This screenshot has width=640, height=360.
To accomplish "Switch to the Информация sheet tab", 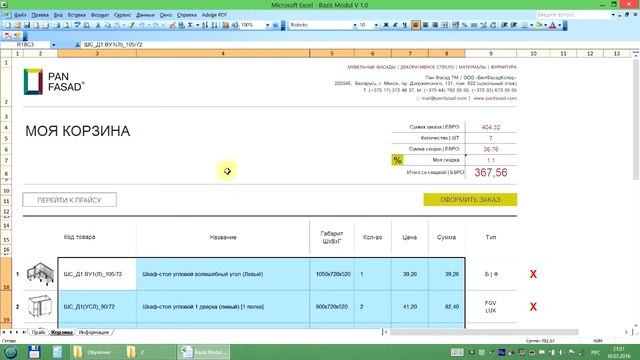I will [x=94, y=332].
